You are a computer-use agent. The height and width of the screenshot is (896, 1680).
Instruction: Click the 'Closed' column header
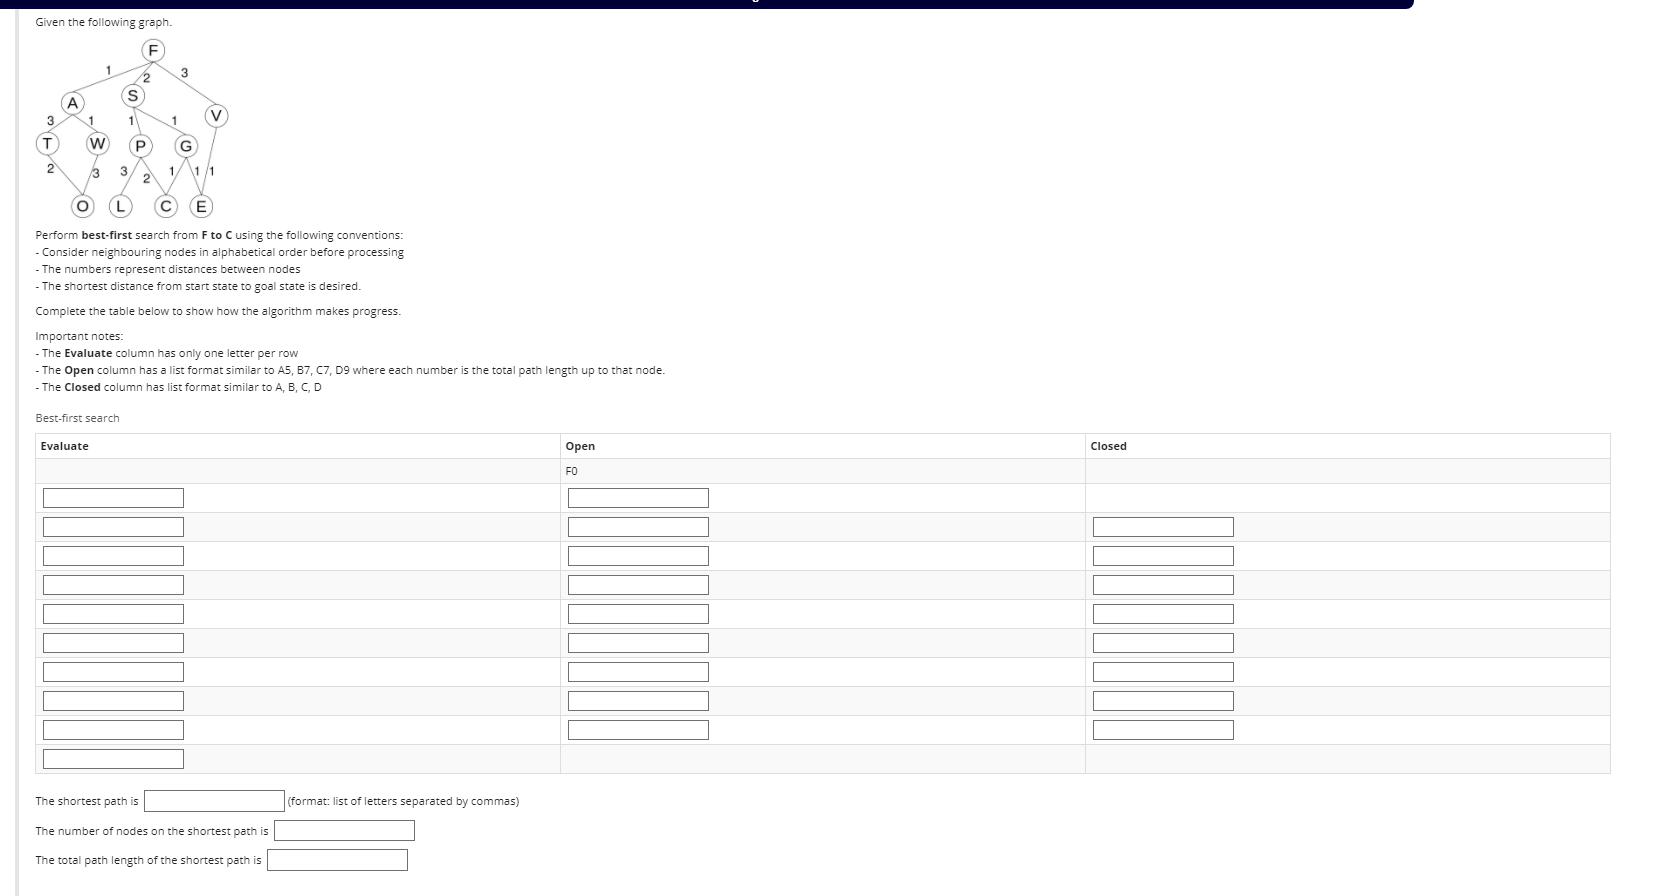click(x=1108, y=446)
